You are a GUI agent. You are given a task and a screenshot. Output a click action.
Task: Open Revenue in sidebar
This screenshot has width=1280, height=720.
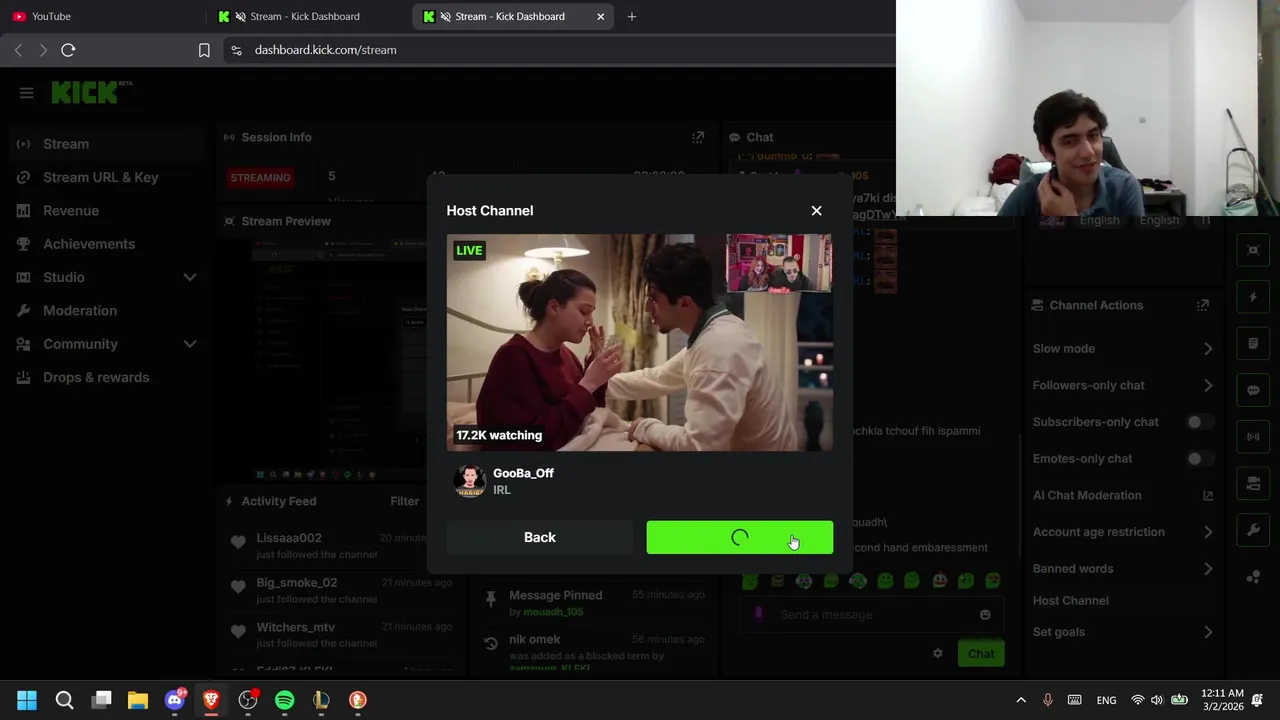click(x=71, y=211)
